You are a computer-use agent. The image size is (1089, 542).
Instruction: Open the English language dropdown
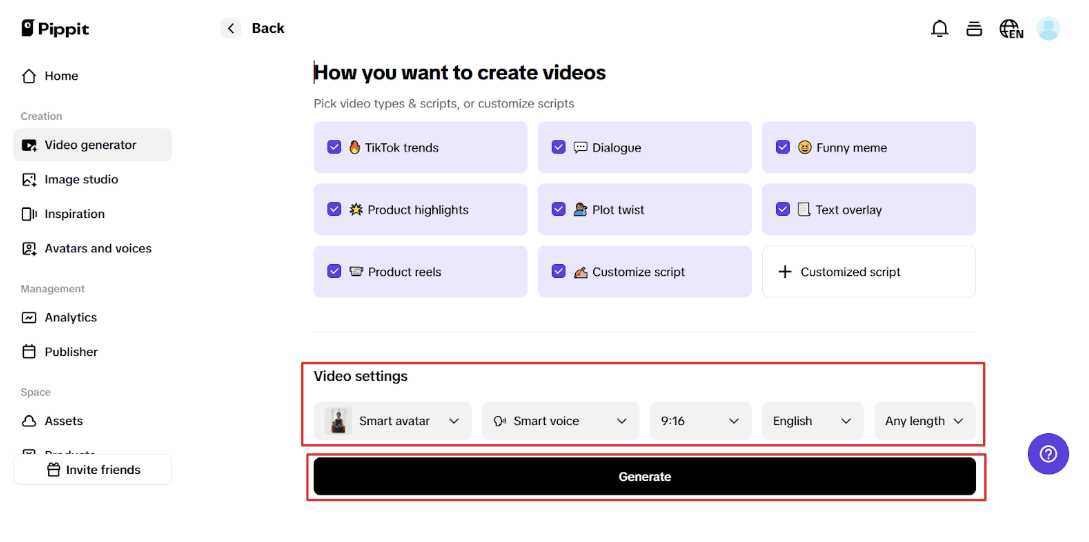(x=811, y=421)
